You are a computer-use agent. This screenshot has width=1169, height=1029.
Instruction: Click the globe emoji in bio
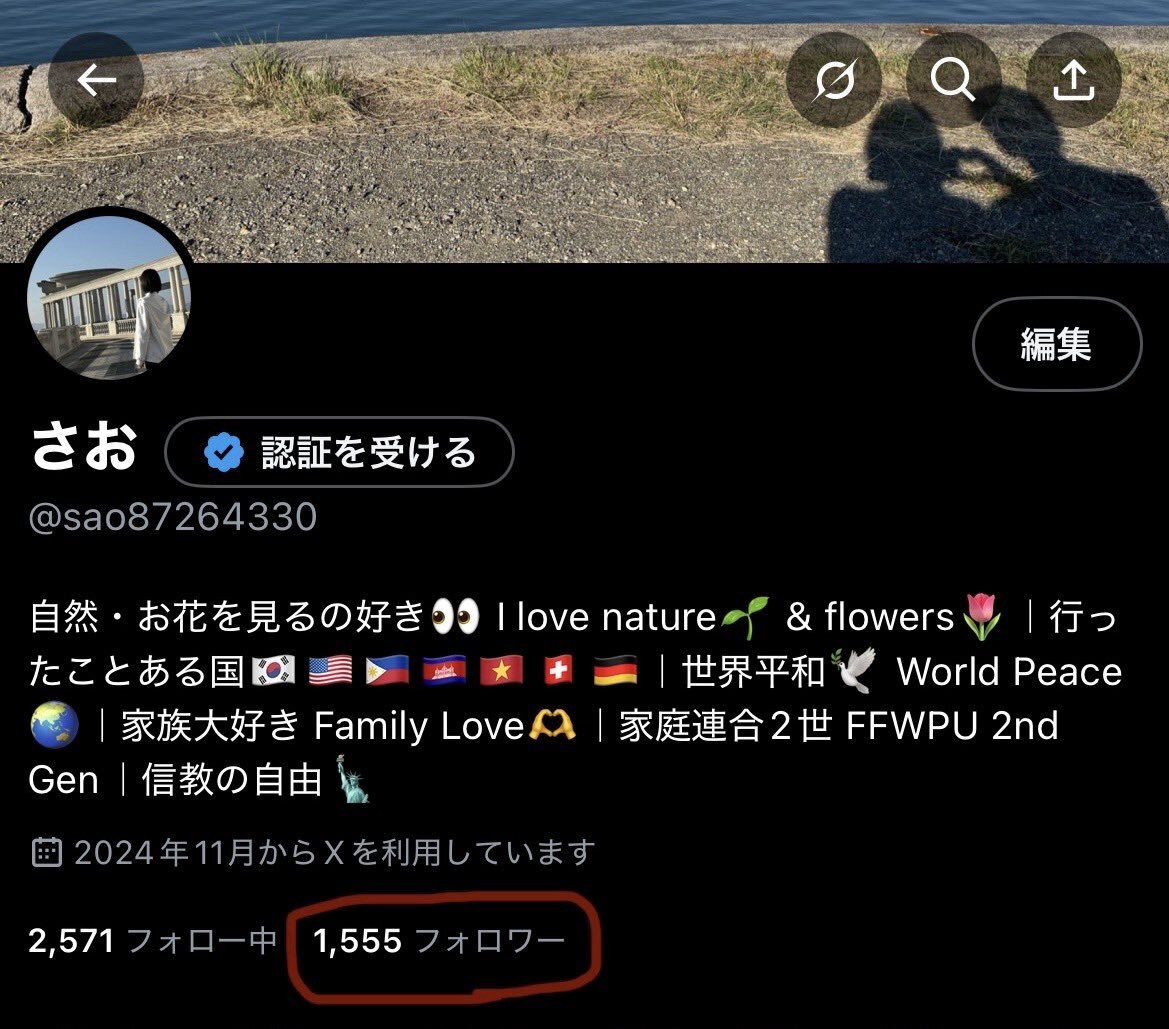(54, 725)
